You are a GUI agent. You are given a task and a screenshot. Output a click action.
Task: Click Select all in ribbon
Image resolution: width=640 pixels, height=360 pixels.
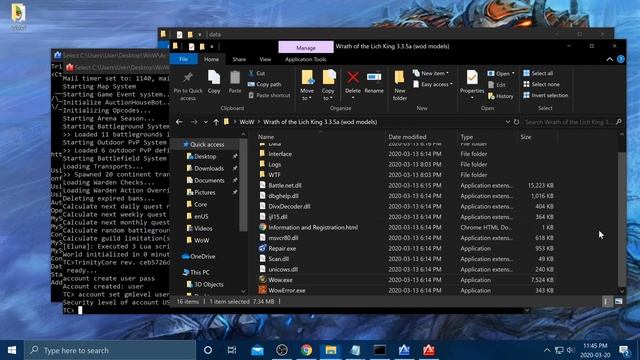[x=538, y=73]
